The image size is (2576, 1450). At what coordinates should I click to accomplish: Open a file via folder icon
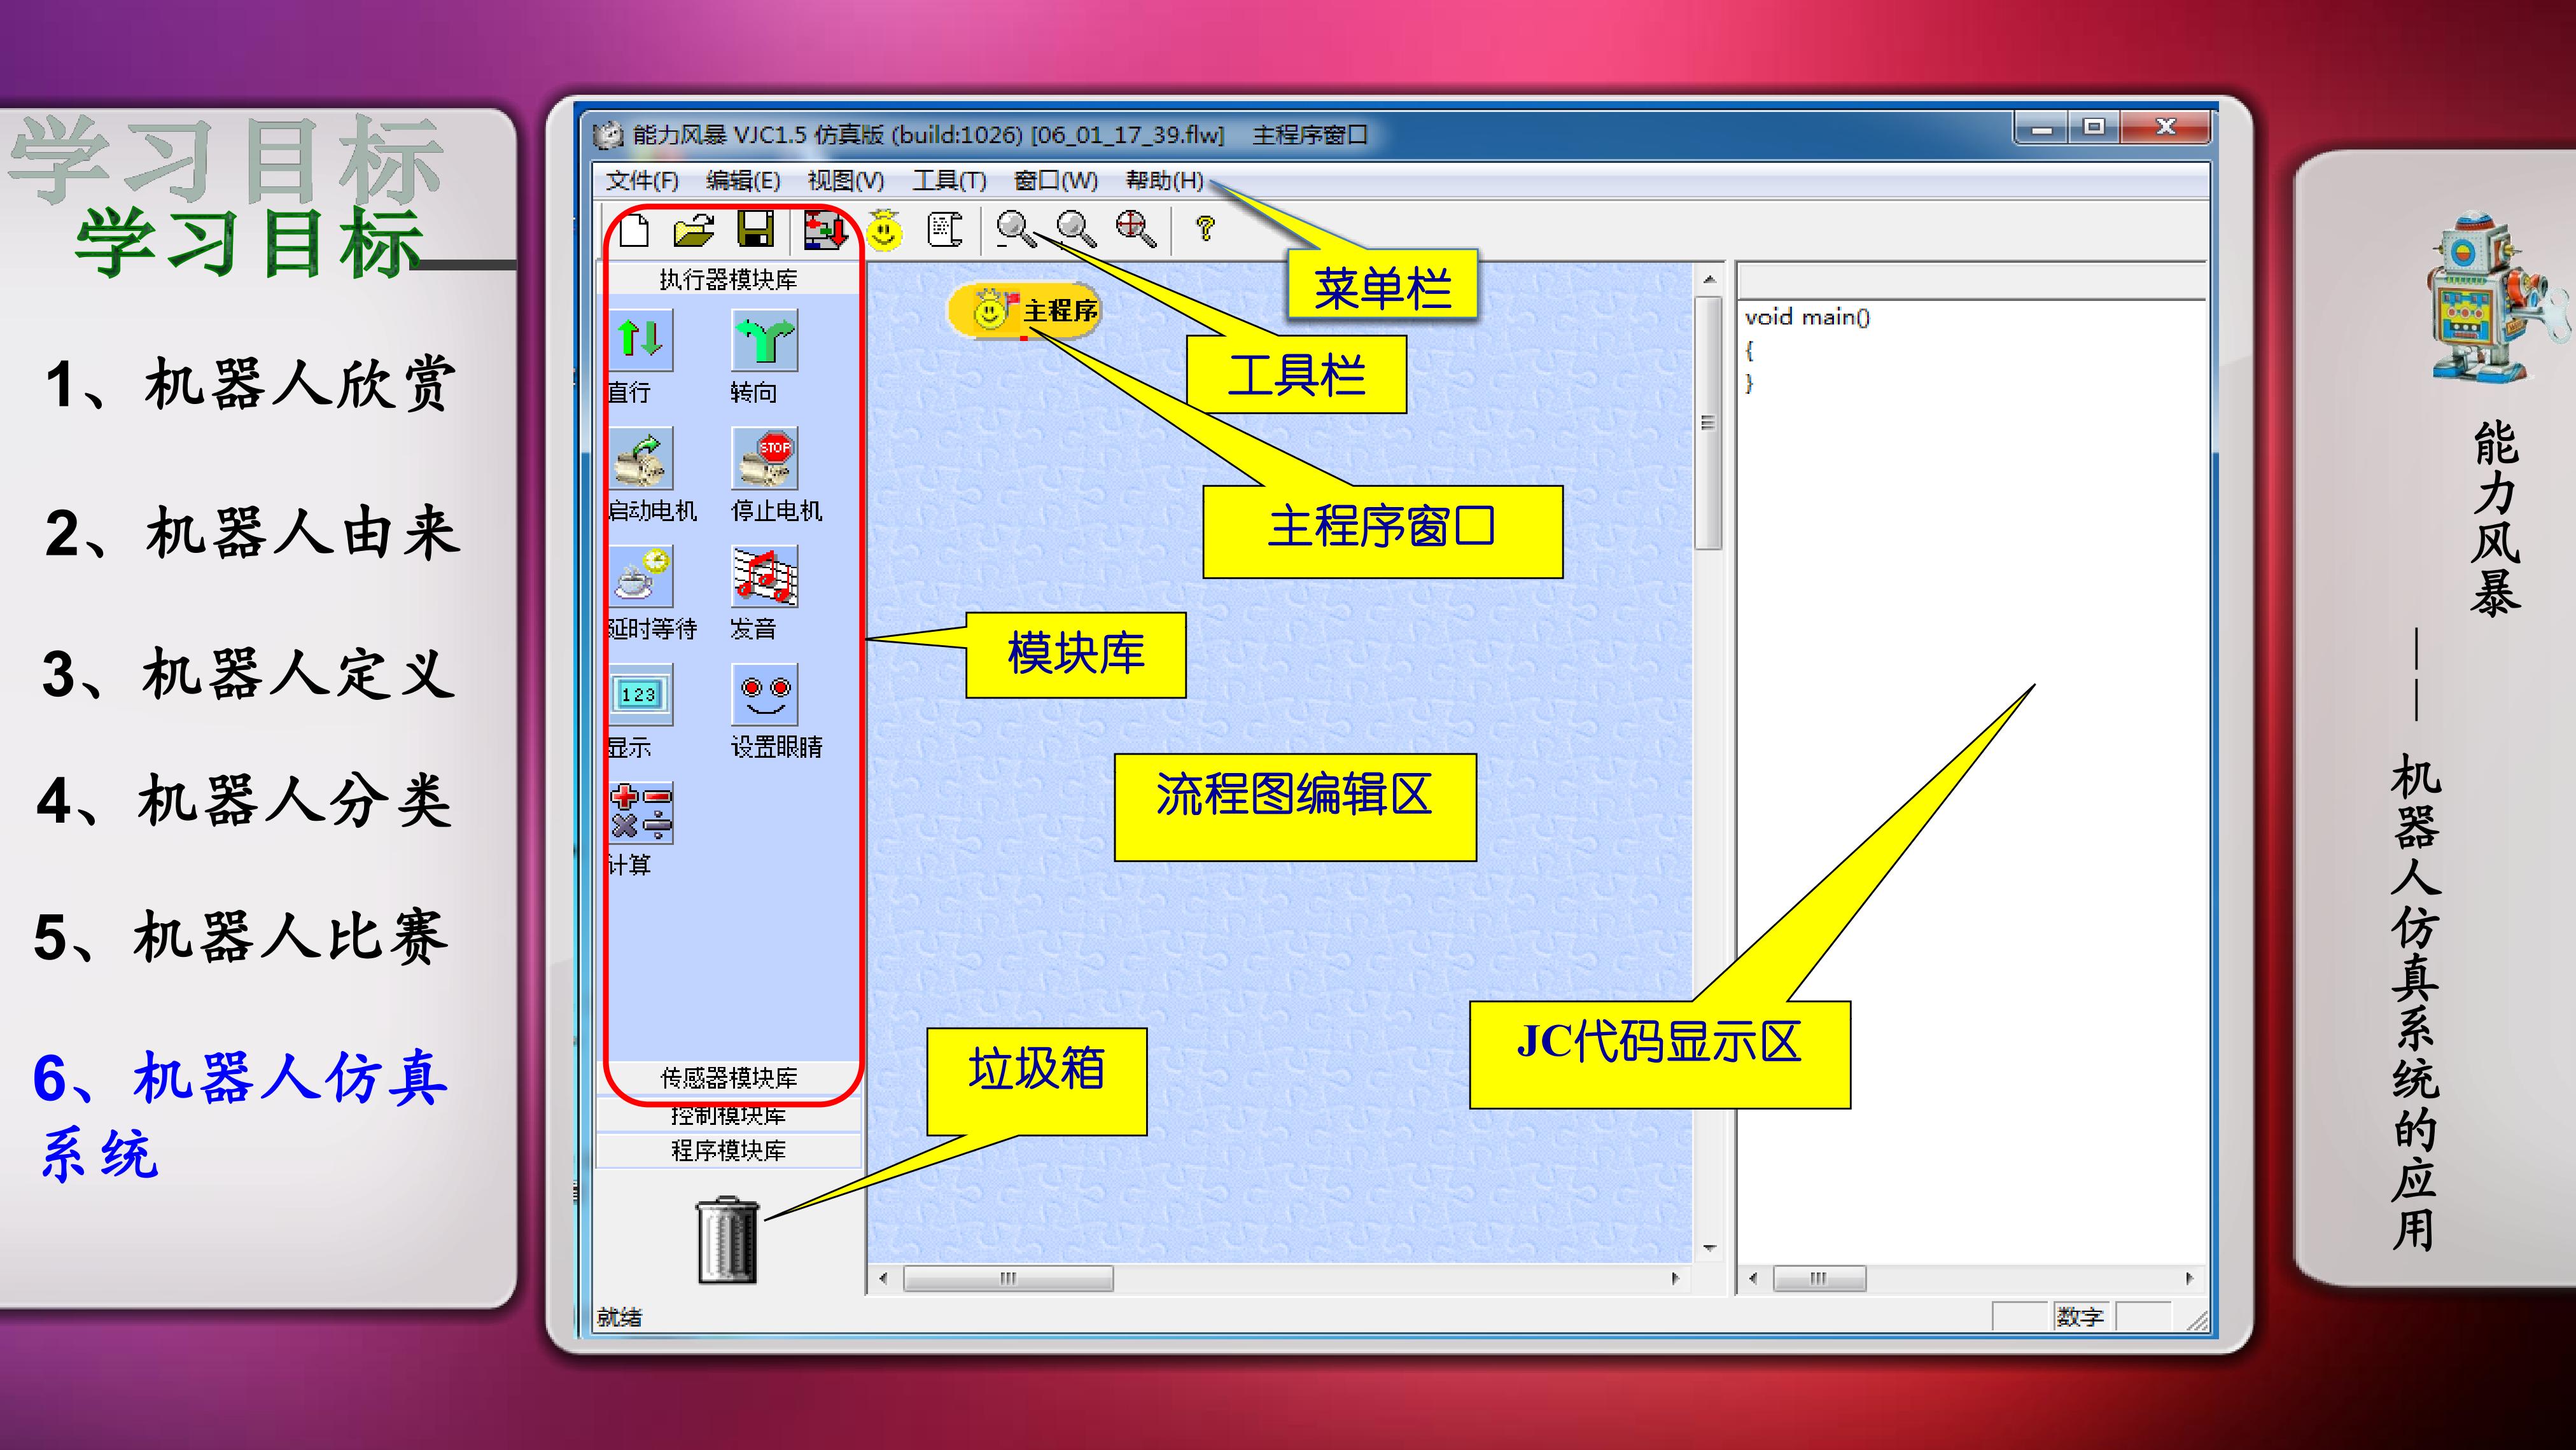pyautogui.click(x=694, y=230)
